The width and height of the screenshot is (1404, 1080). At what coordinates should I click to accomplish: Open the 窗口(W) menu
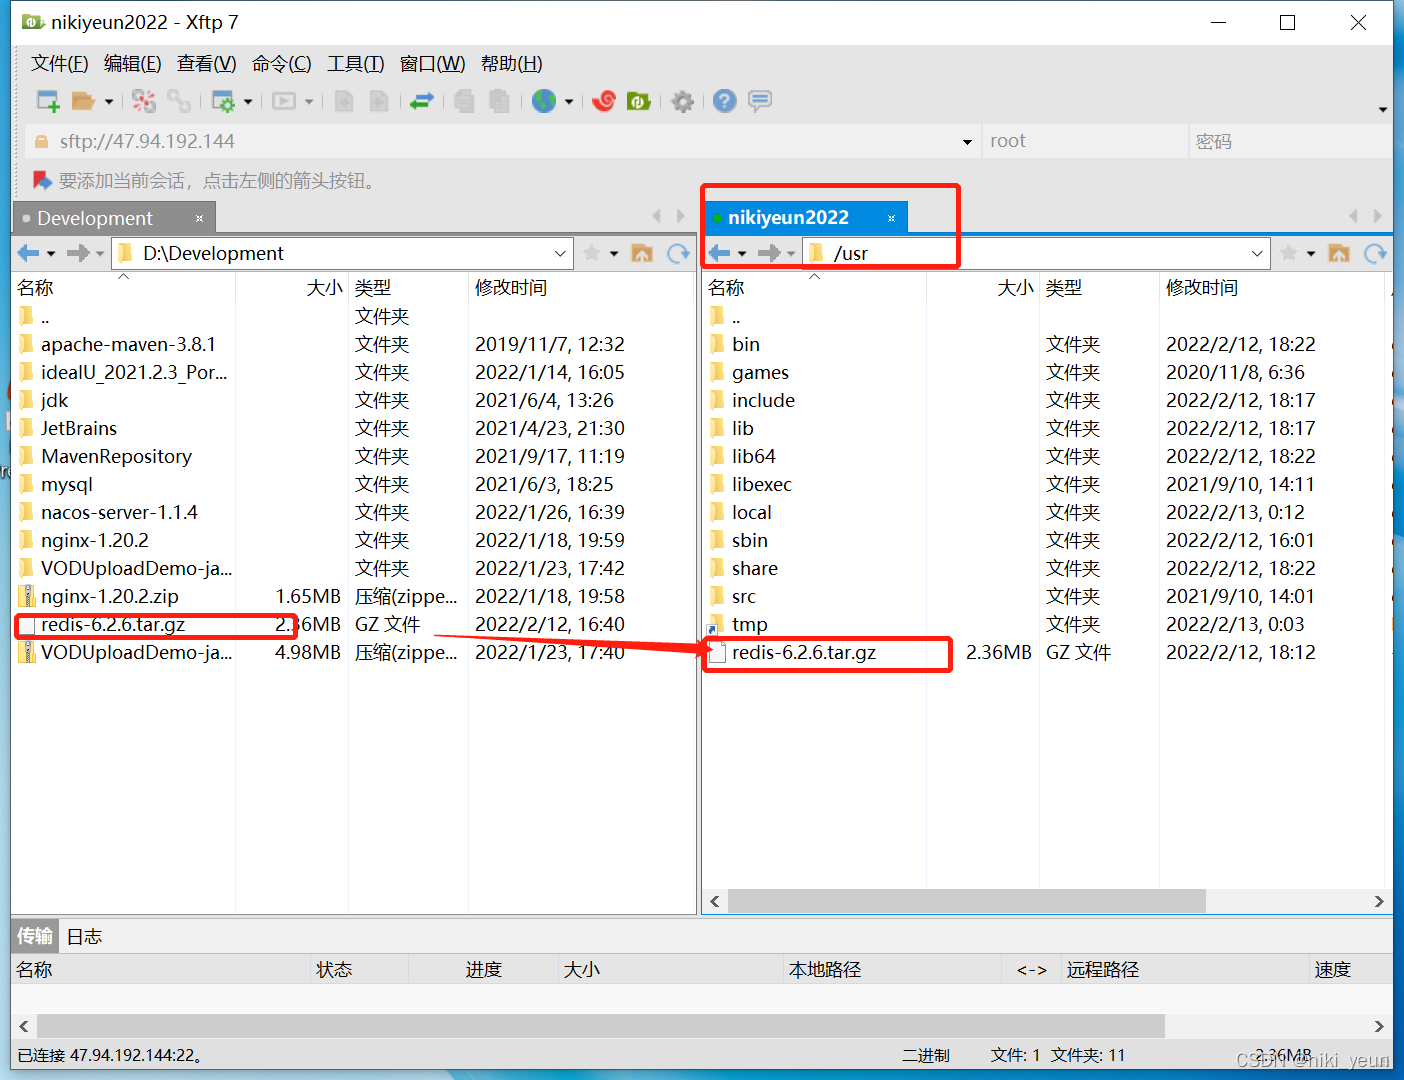pyautogui.click(x=433, y=64)
